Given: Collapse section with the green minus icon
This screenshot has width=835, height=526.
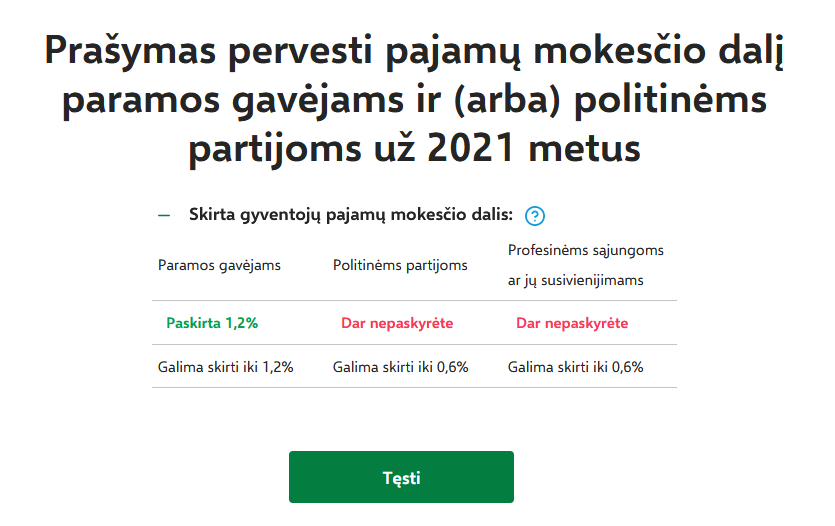Looking at the screenshot, I should (x=164, y=216).
